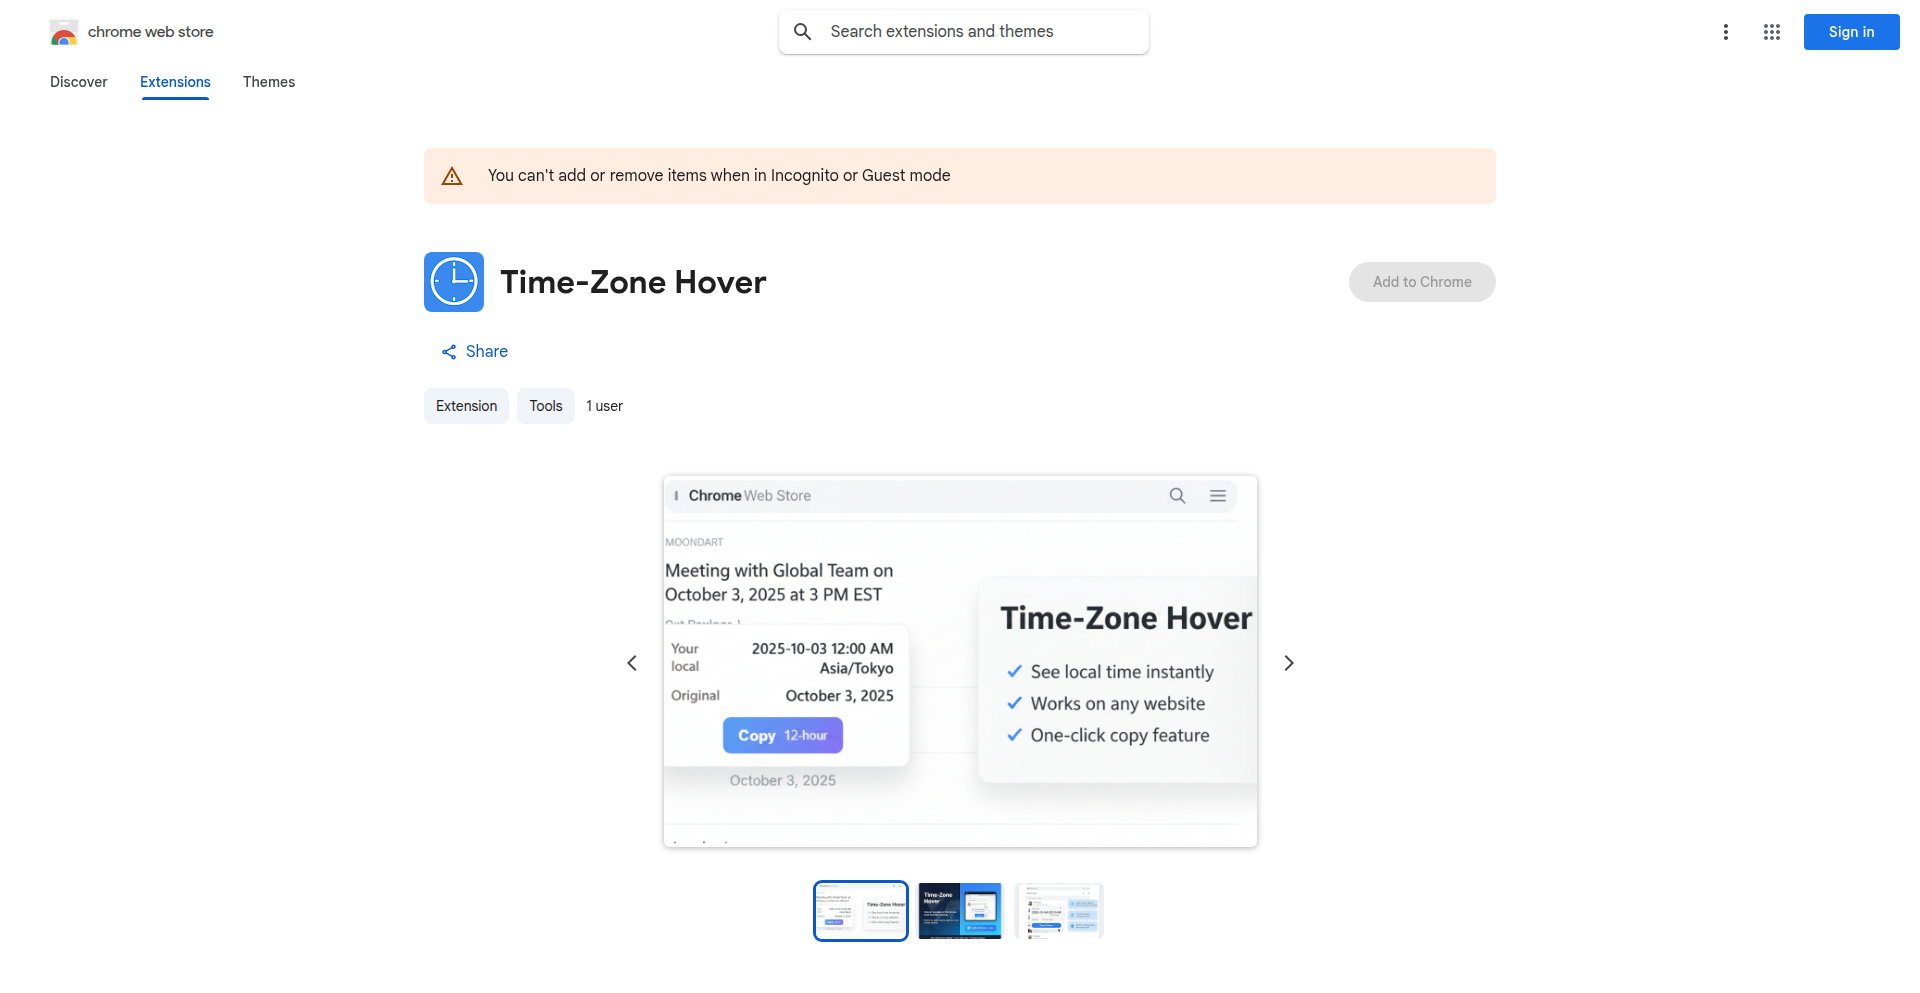Click the search magnifier icon
The height and width of the screenshot is (993, 1920).
click(x=802, y=32)
